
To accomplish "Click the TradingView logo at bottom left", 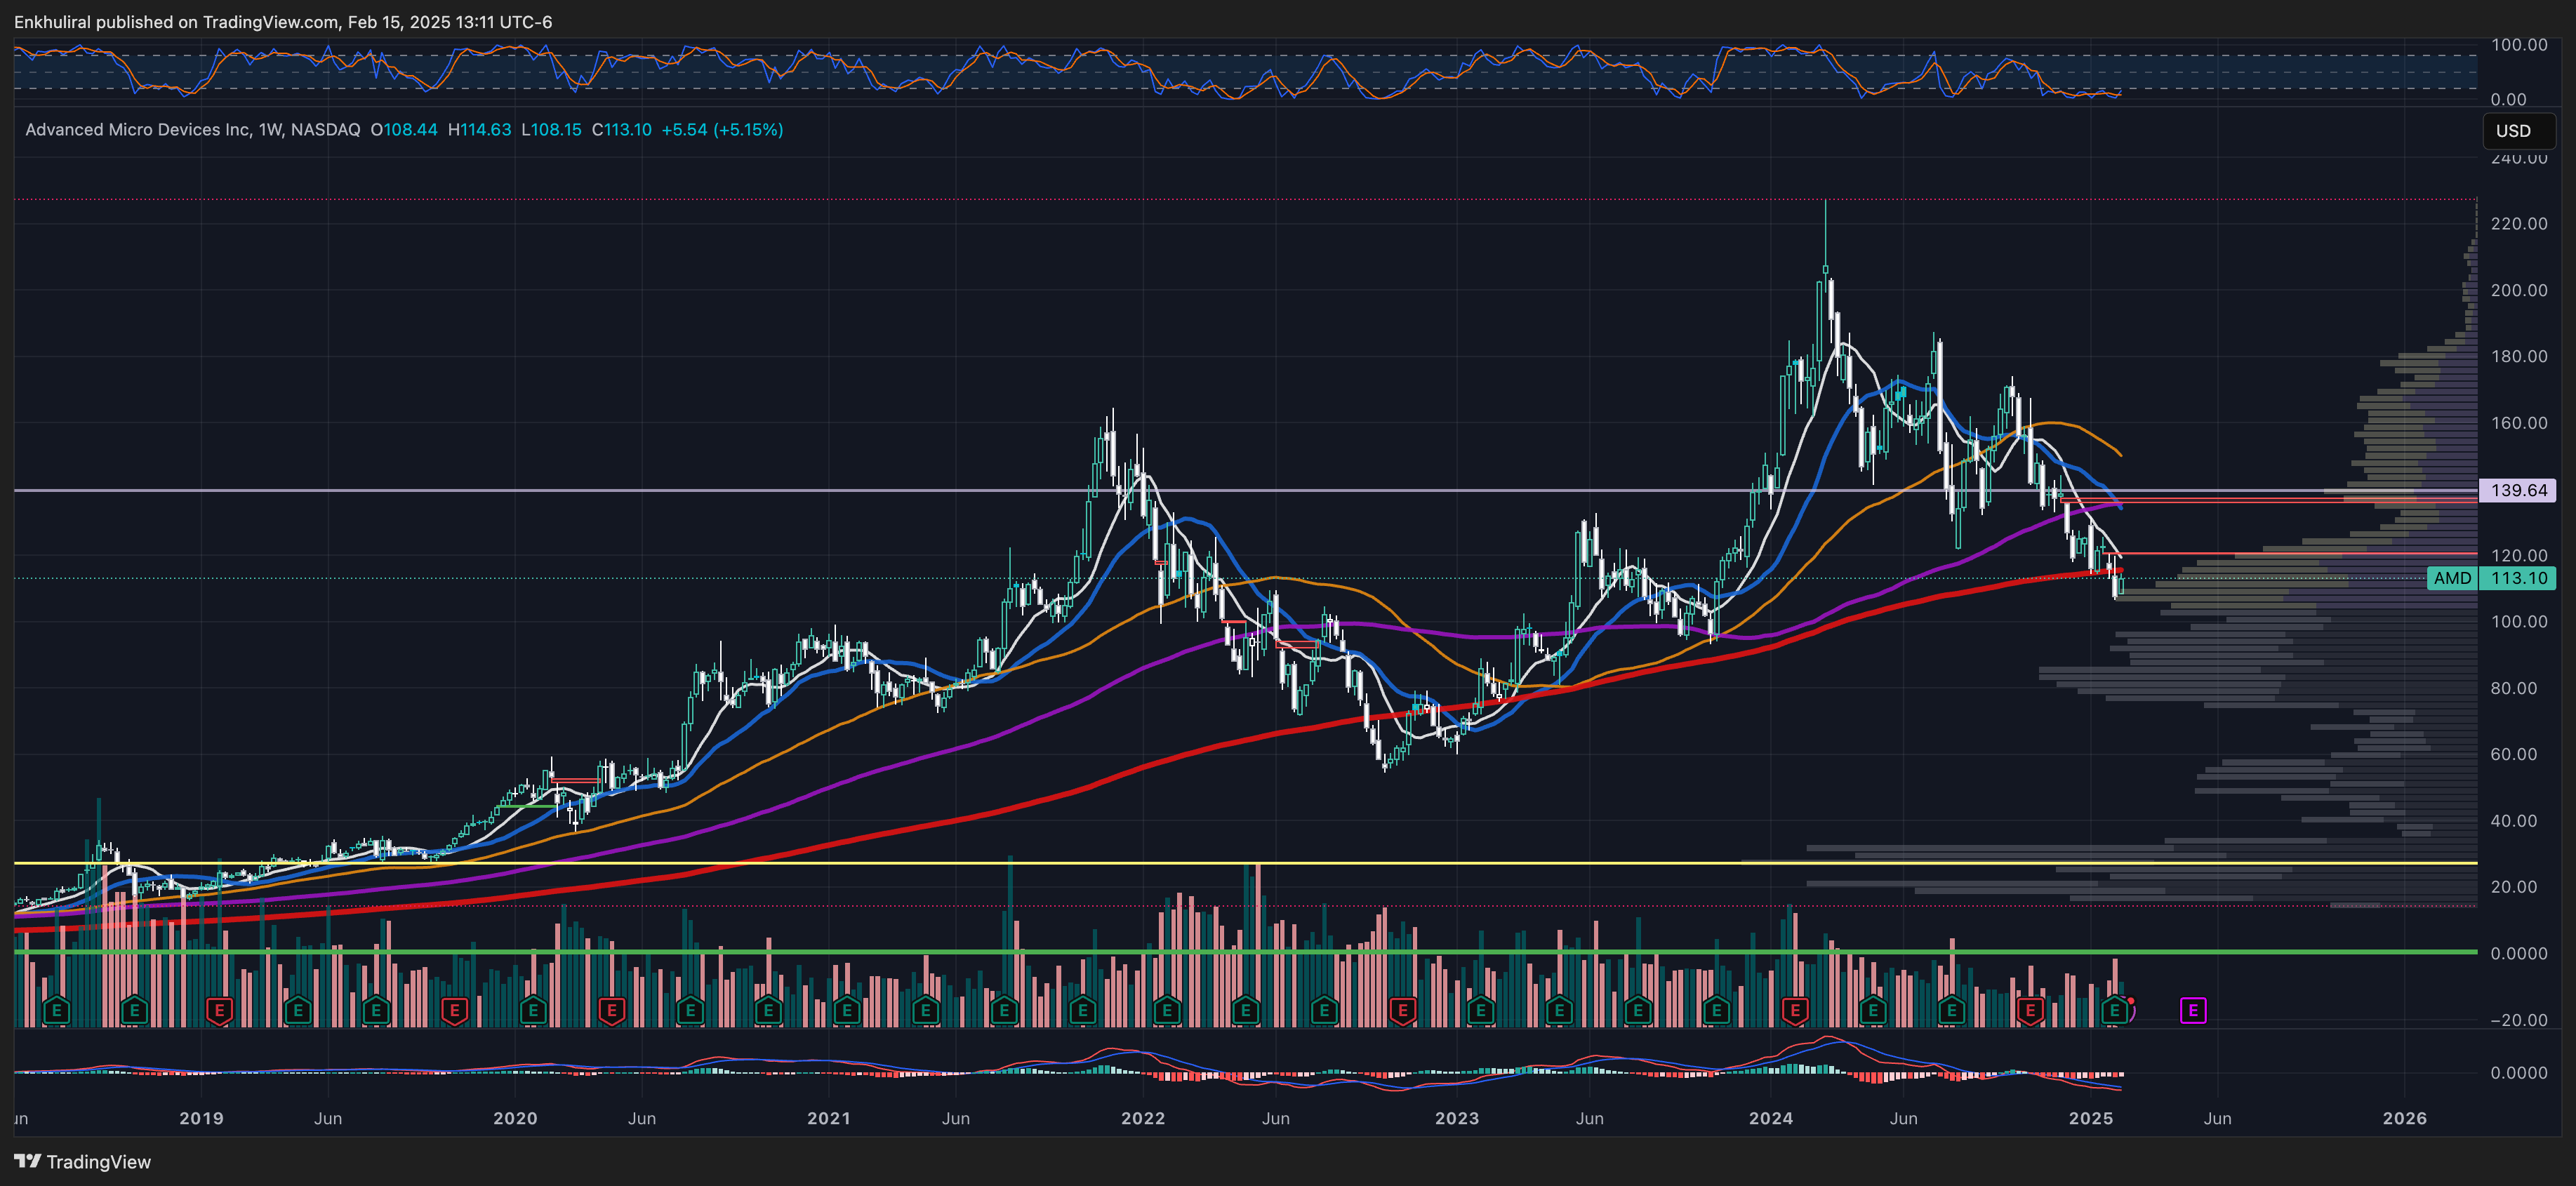I will pos(82,1161).
